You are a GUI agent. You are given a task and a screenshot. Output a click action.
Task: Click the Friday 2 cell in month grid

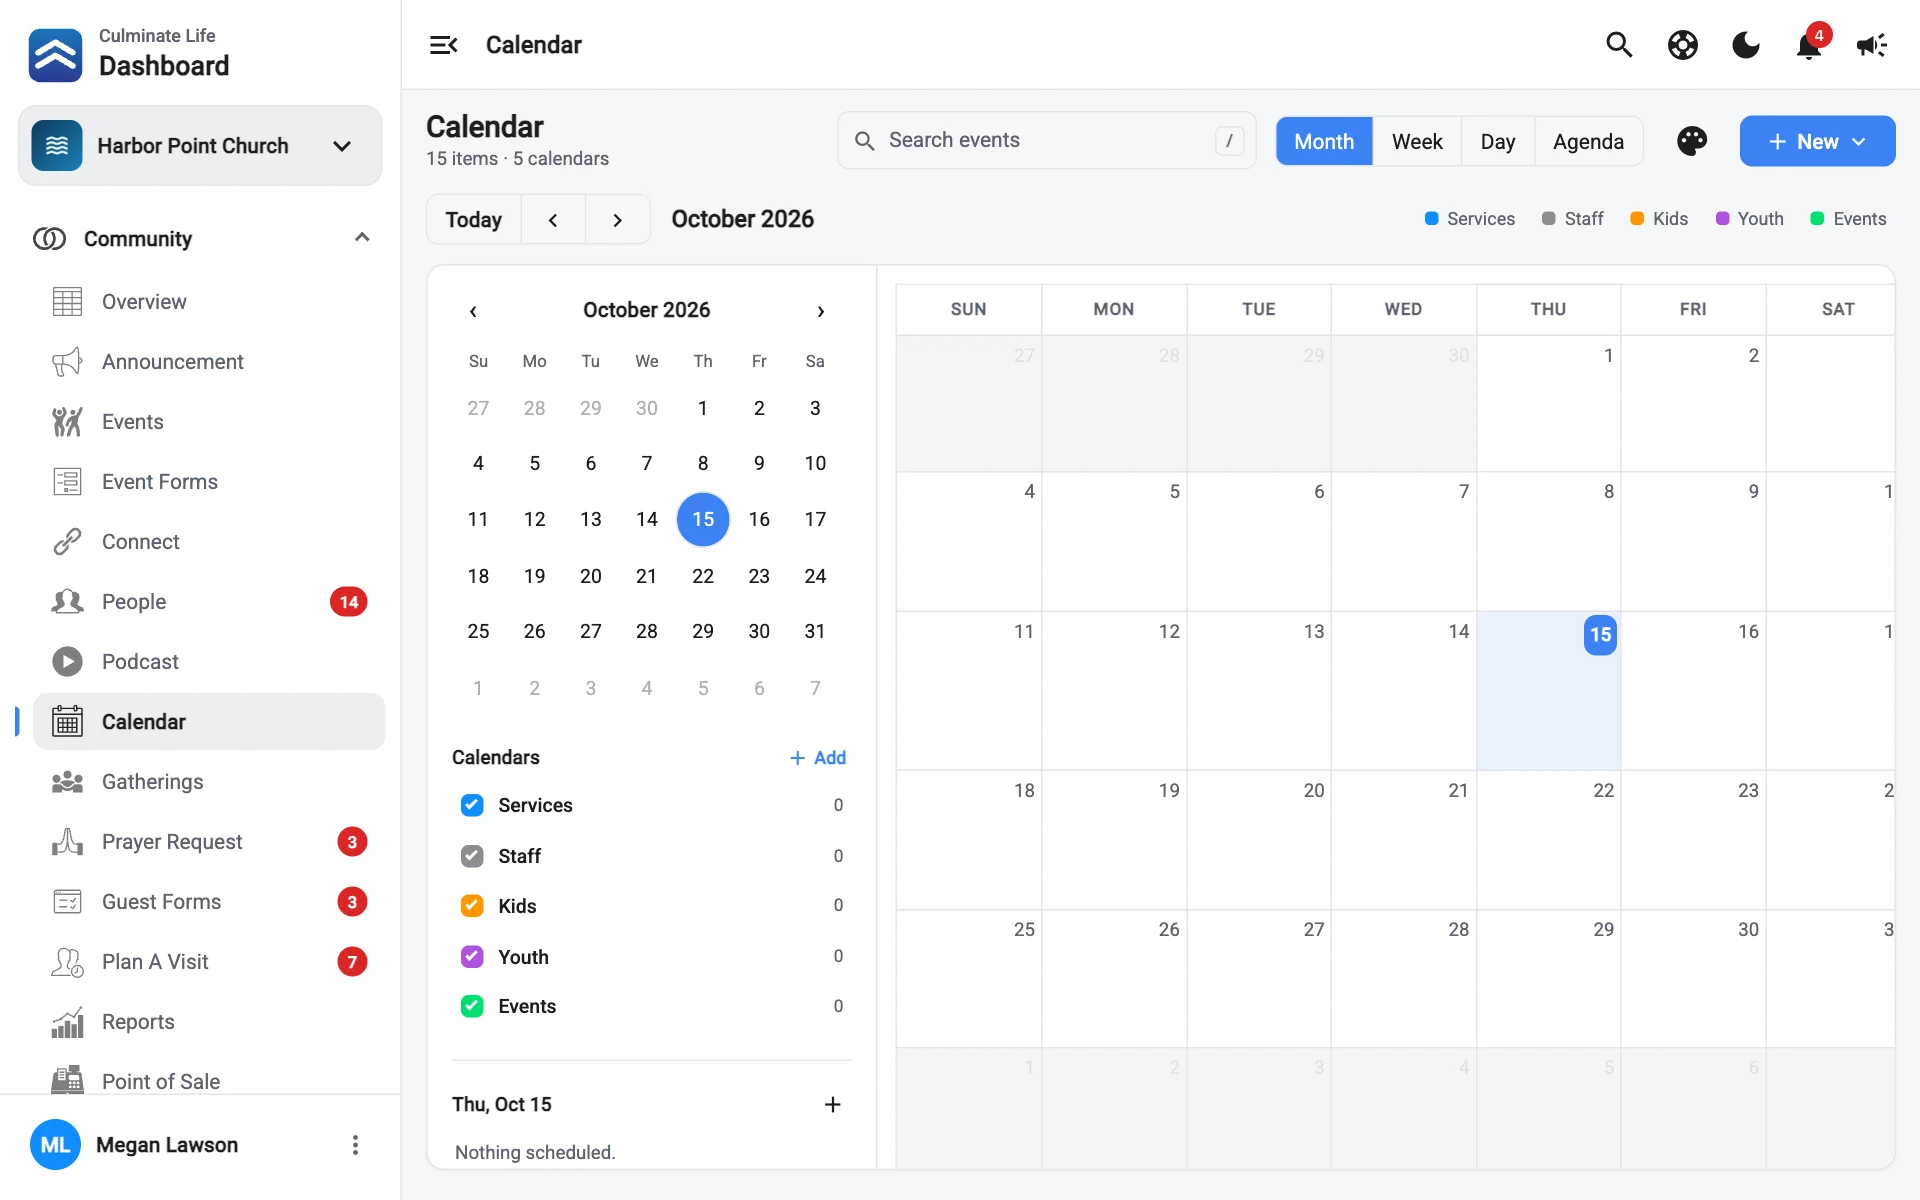pyautogui.click(x=1693, y=404)
